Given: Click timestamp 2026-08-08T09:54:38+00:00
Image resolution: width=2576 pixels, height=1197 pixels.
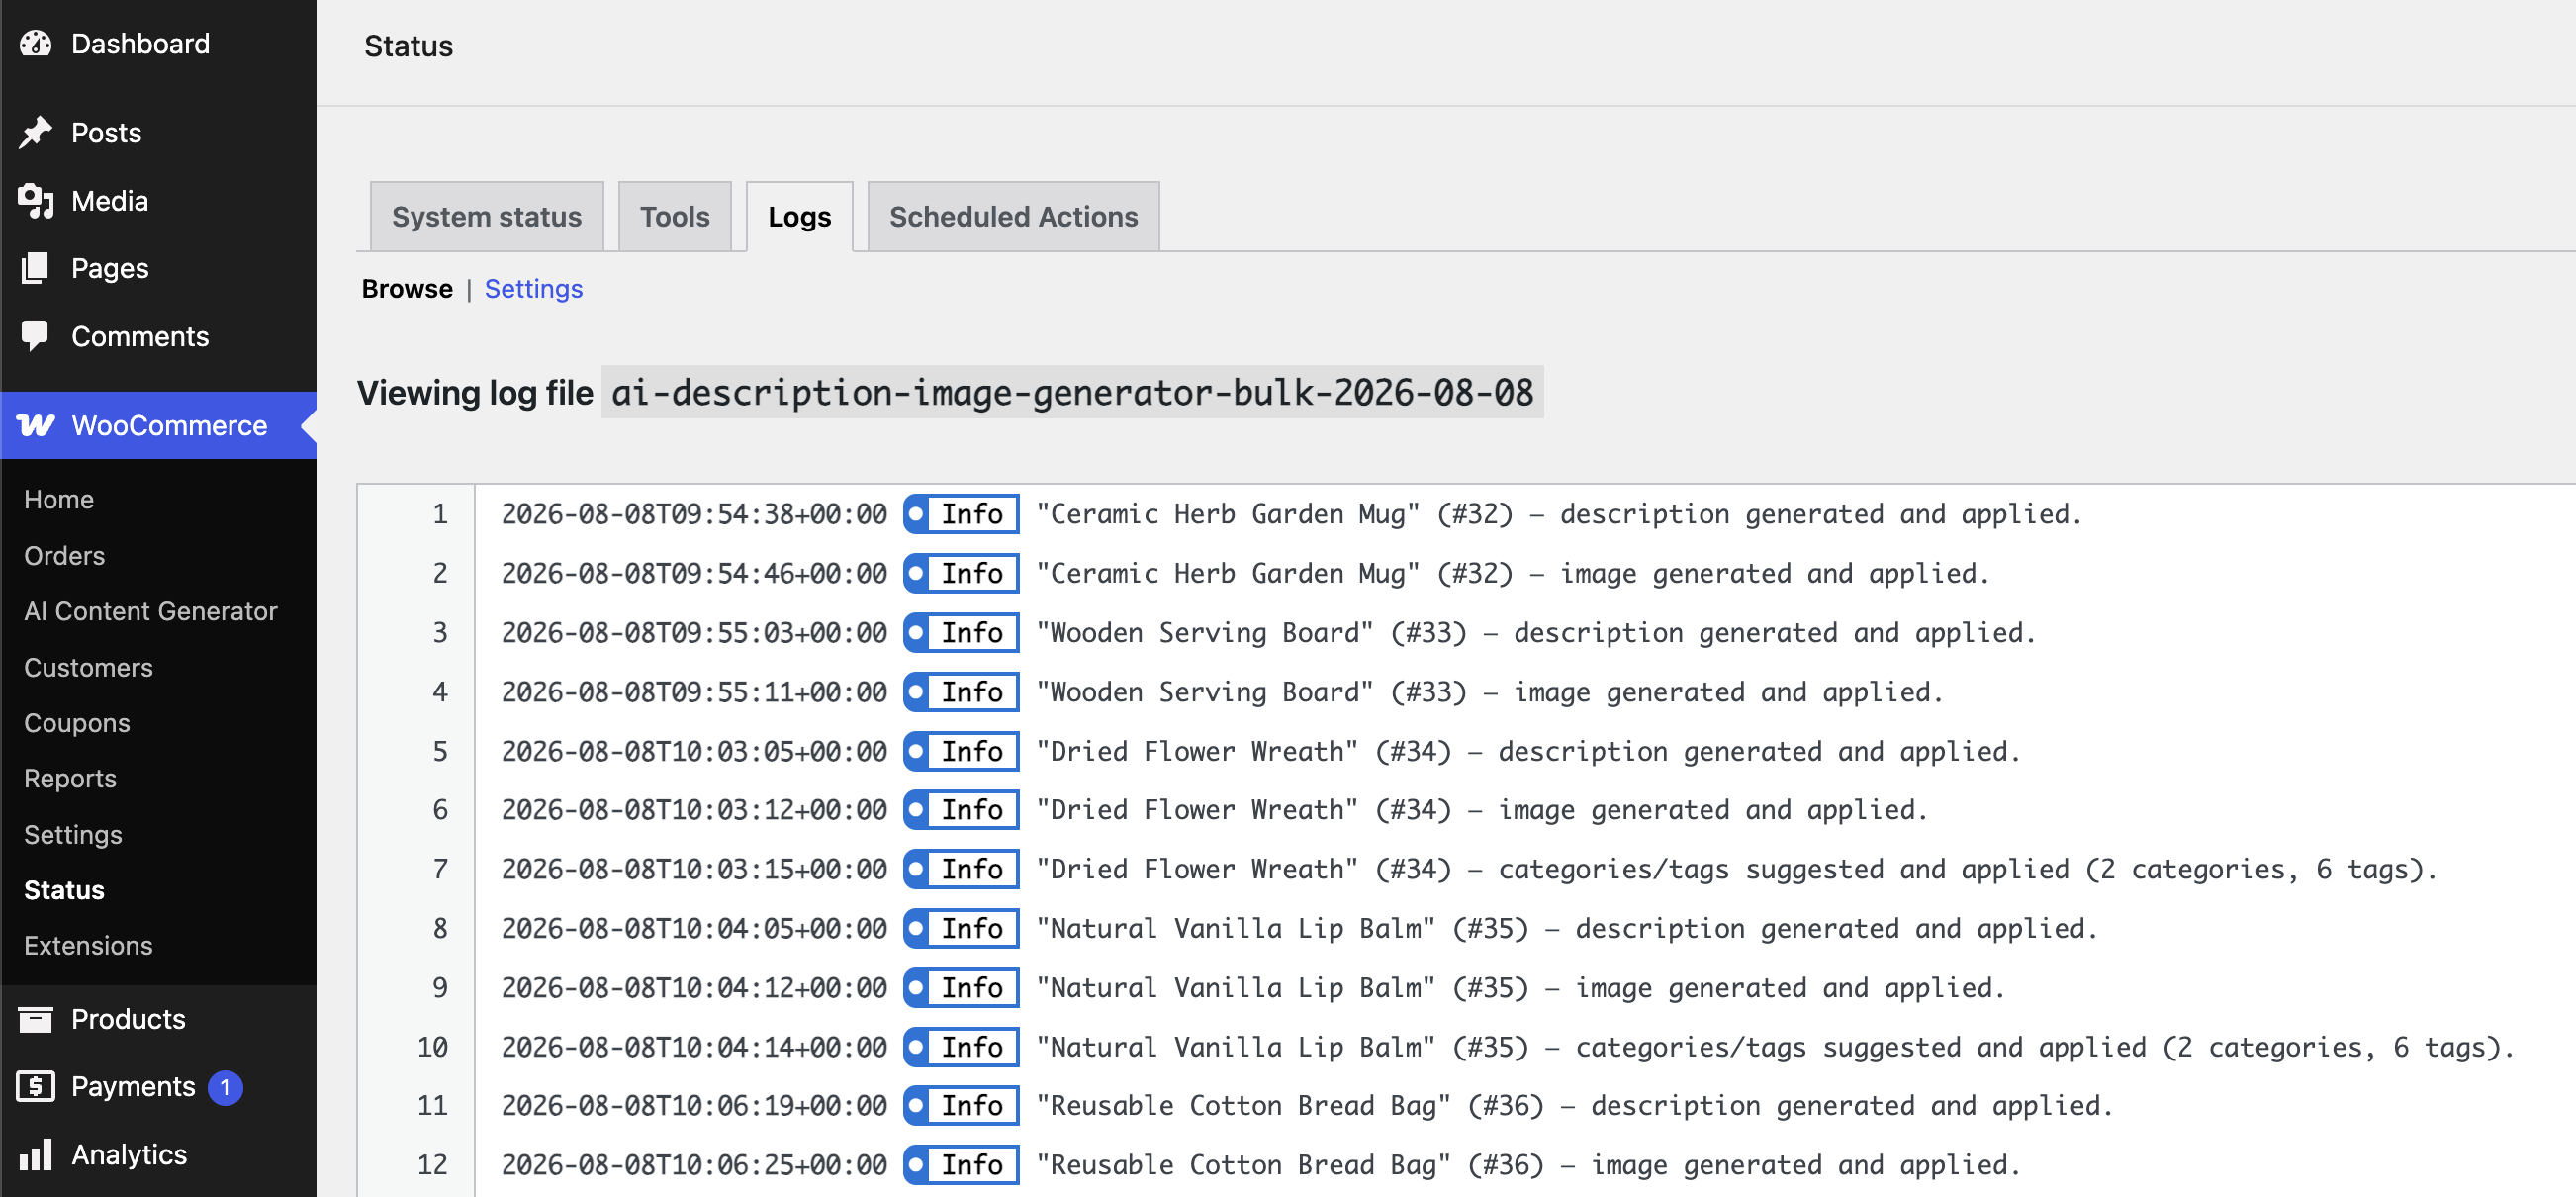Looking at the screenshot, I should click(694, 514).
